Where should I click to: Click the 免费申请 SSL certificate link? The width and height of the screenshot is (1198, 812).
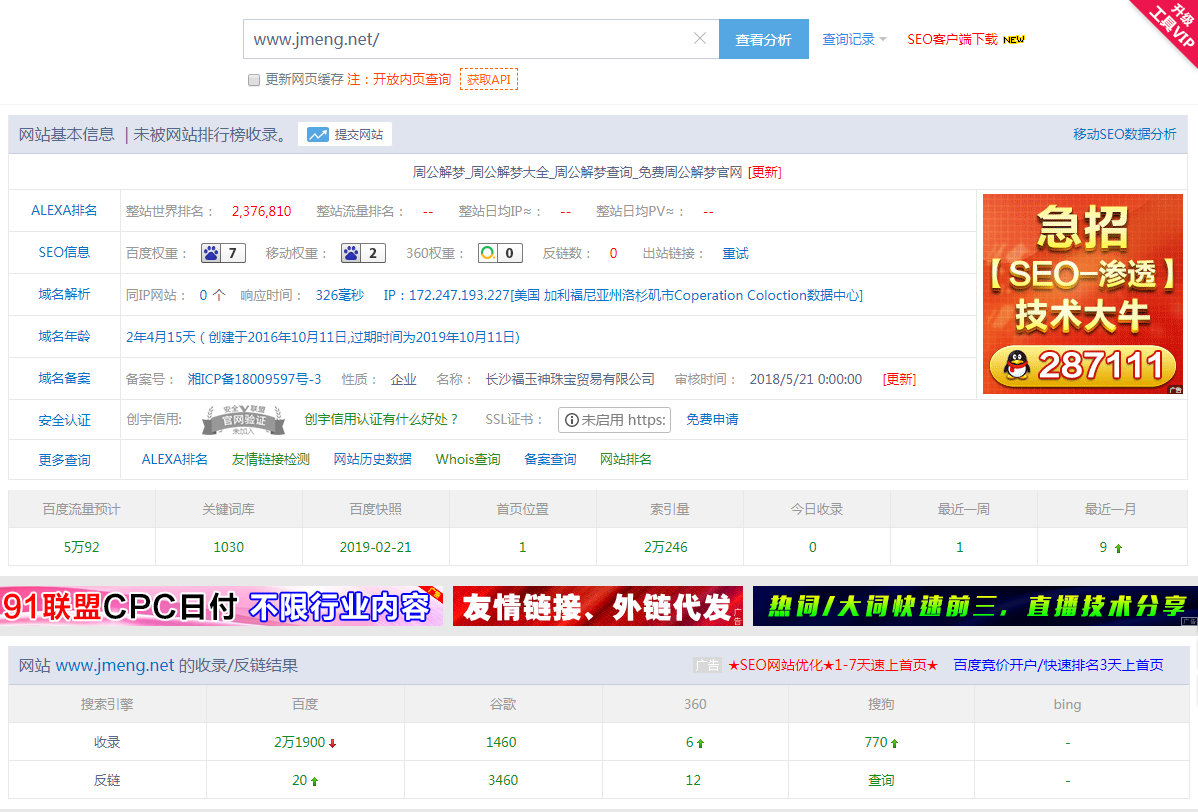[712, 420]
